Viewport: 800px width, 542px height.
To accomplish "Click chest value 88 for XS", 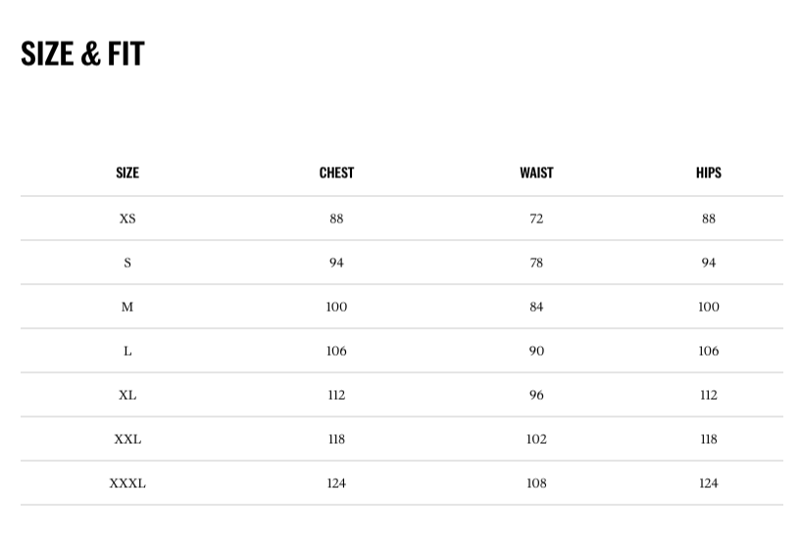I will (336, 219).
